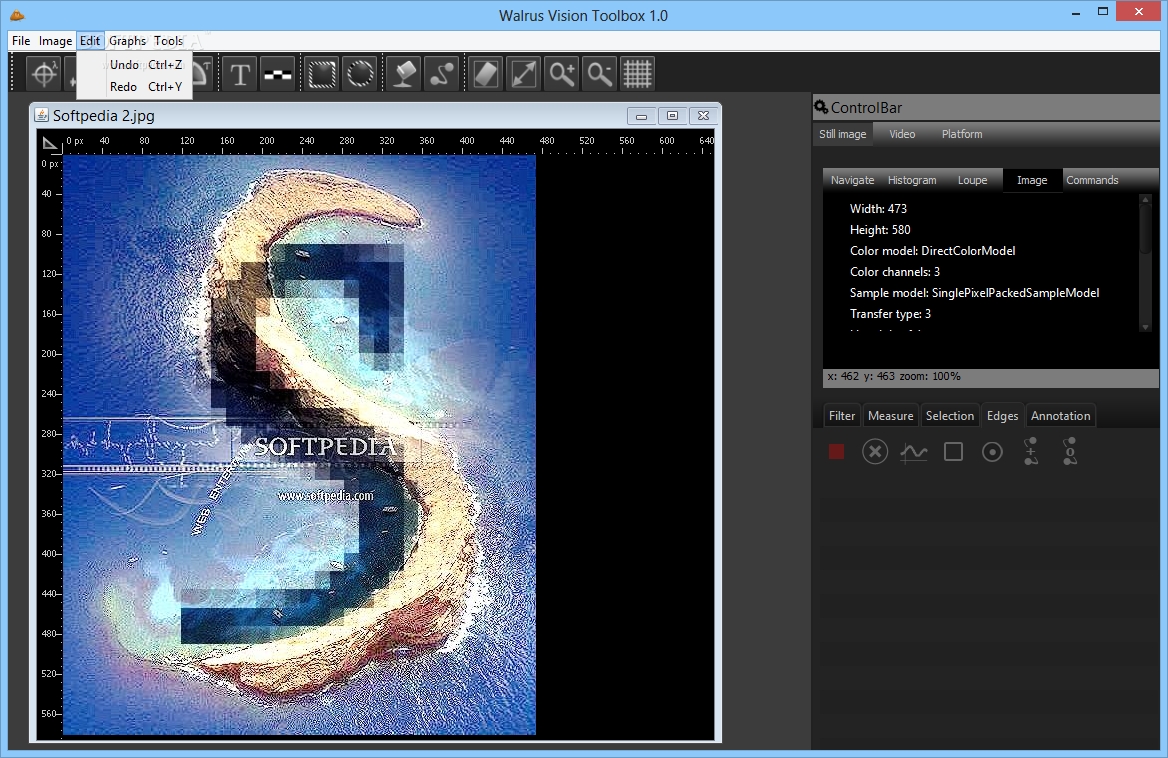Click the dashed line style tool
Viewport: 1168px width, 758px height.
pos(278,74)
